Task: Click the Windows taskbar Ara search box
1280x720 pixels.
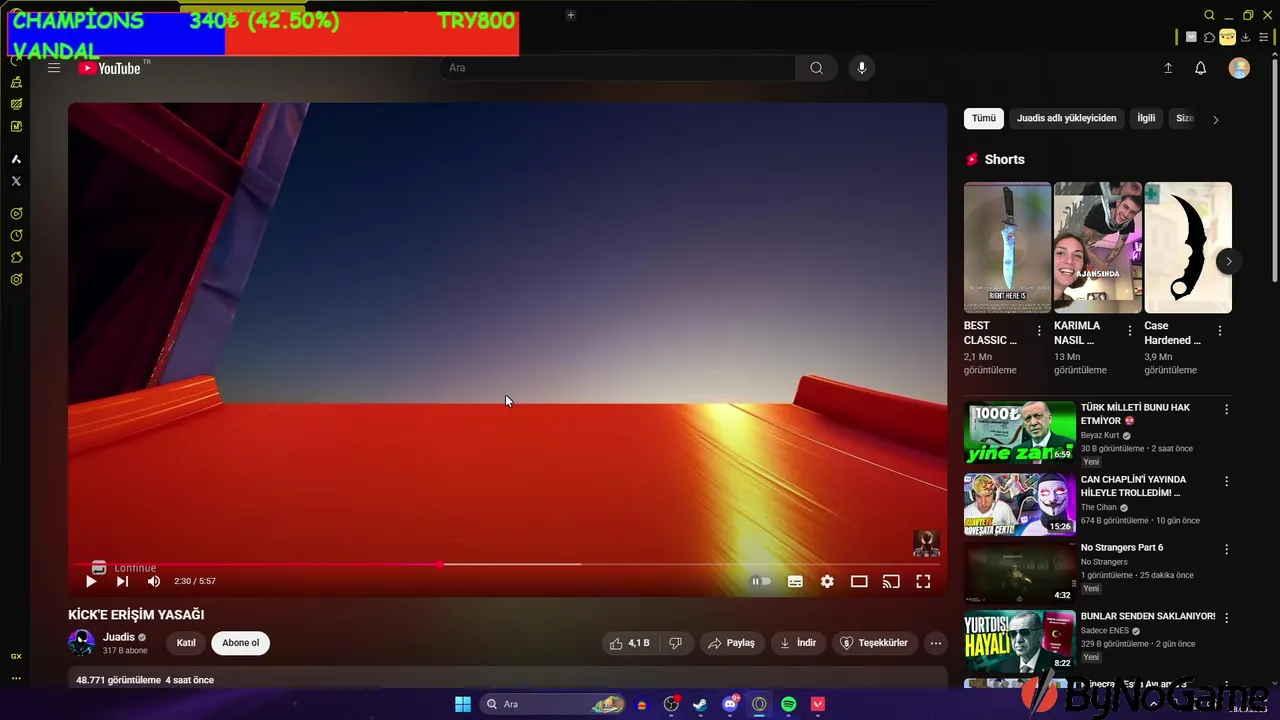Action: coord(553,704)
